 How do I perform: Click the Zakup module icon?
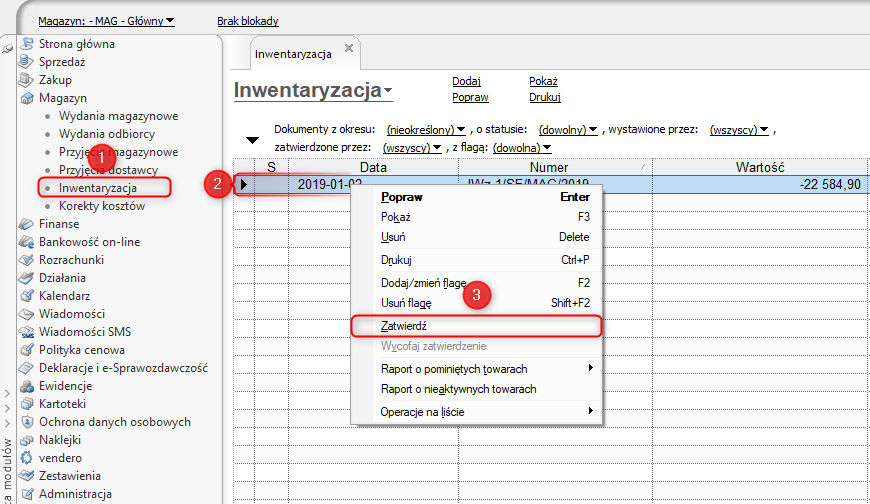pos(27,80)
